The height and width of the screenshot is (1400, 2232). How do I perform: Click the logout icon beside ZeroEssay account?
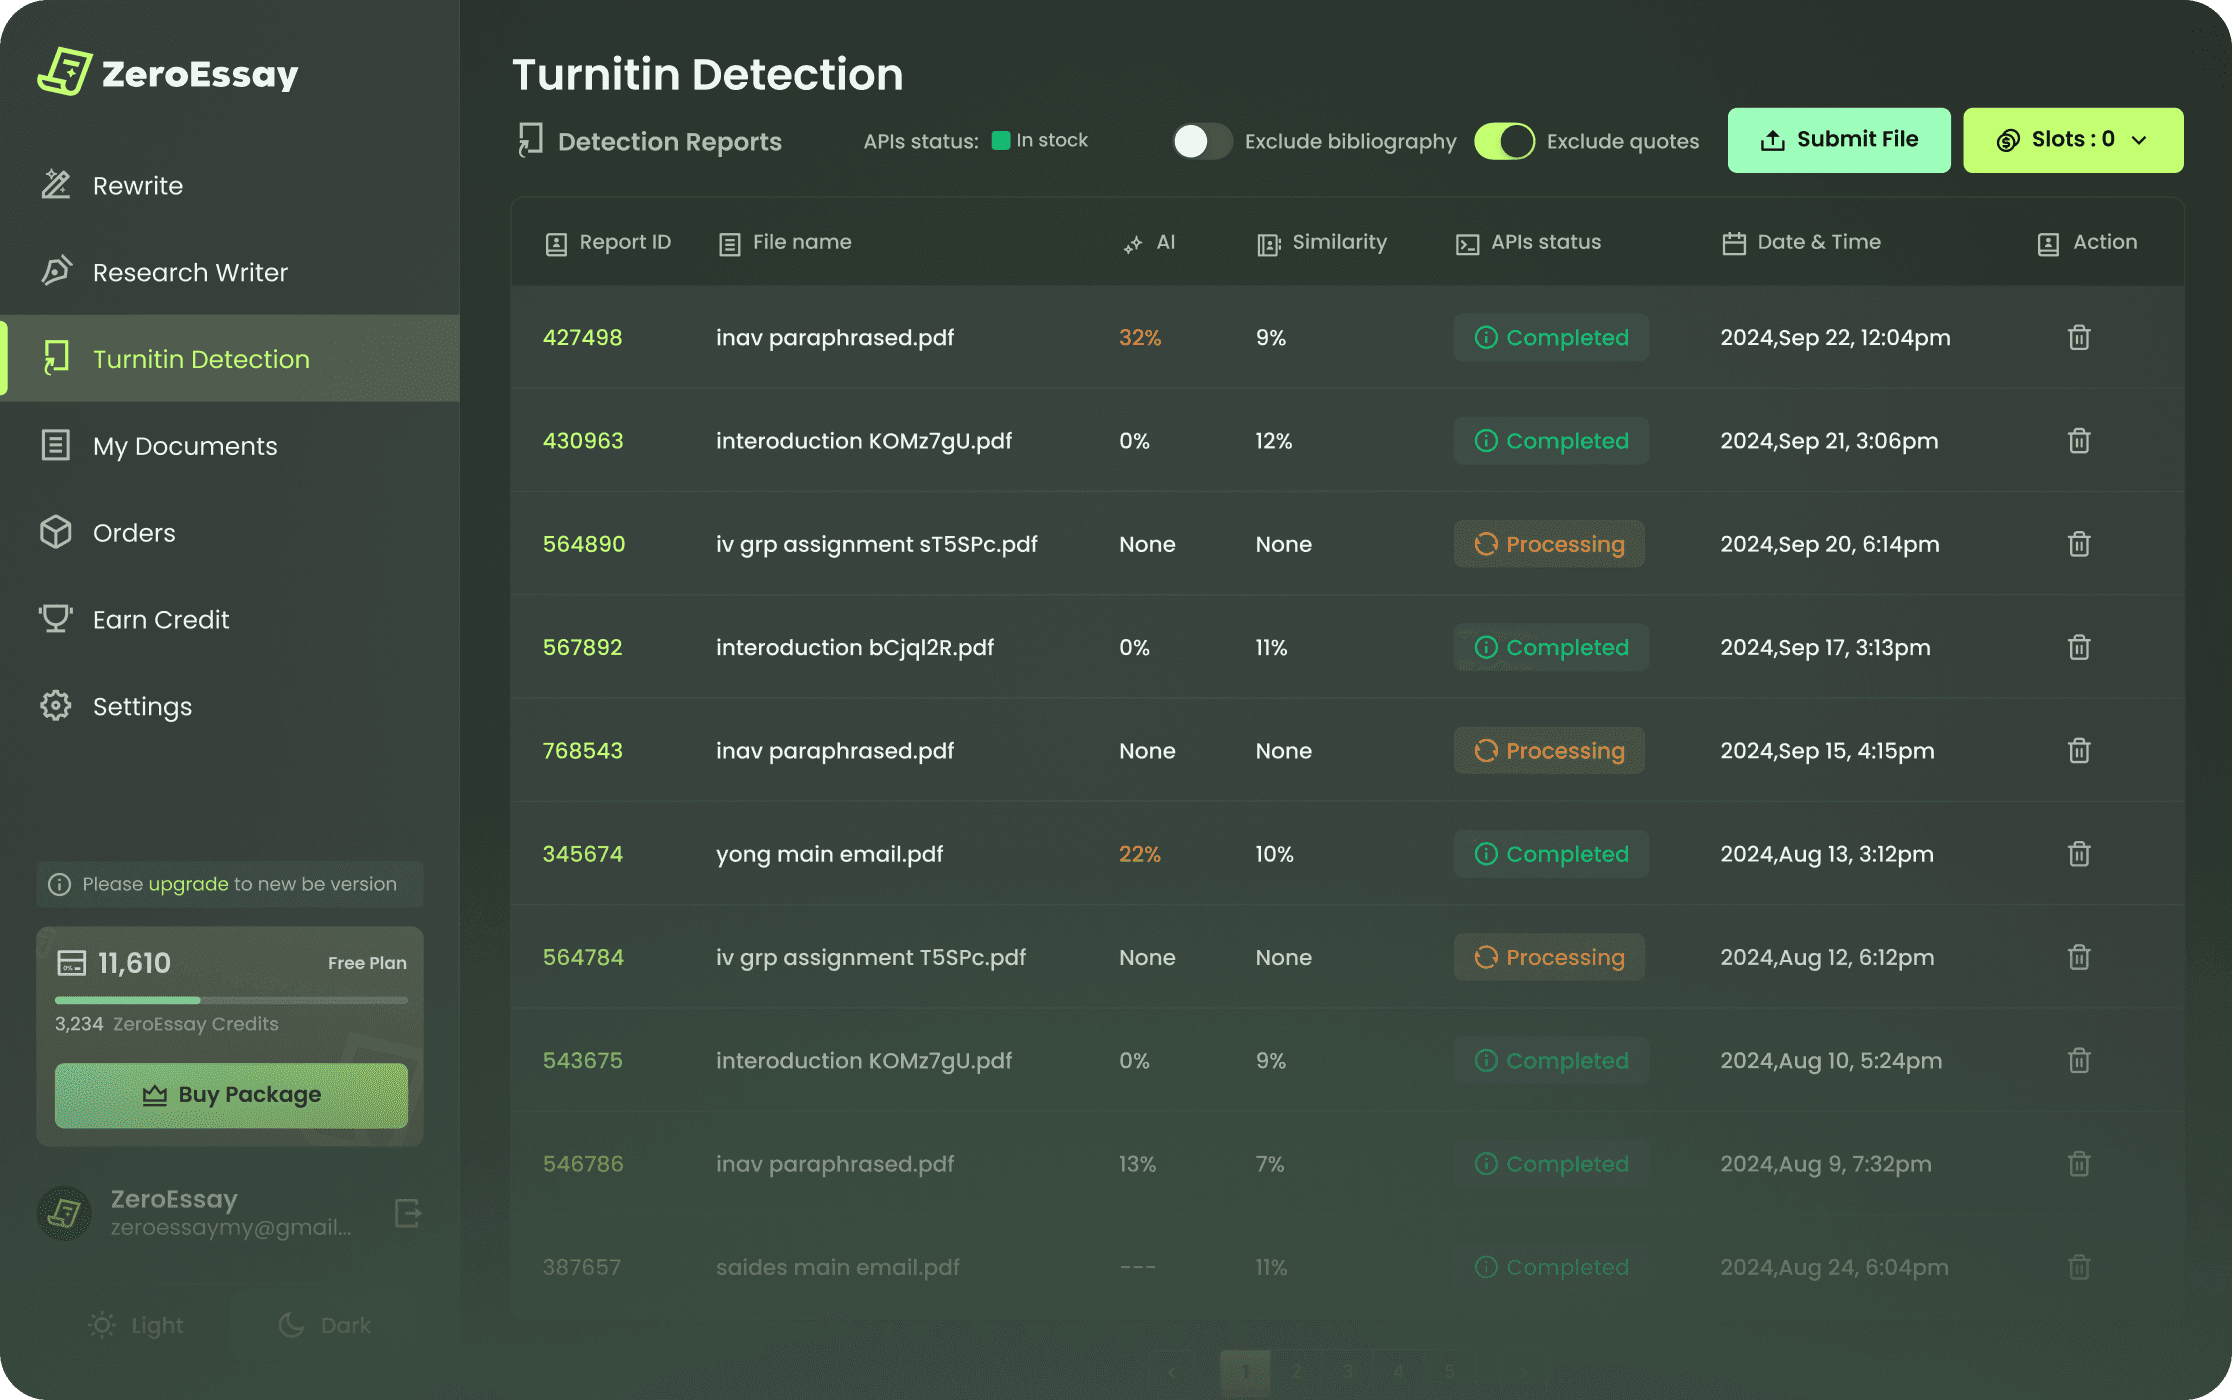(408, 1213)
